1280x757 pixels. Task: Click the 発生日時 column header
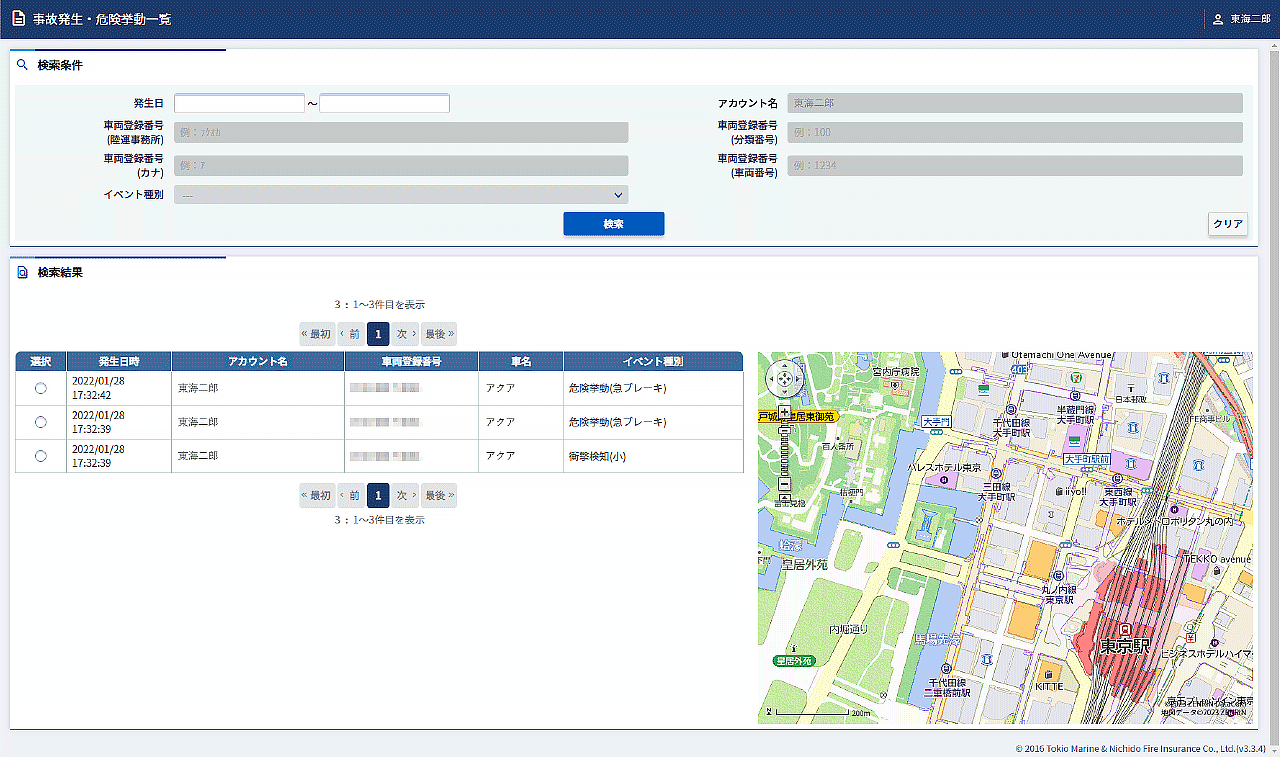pyautogui.click(x=119, y=361)
